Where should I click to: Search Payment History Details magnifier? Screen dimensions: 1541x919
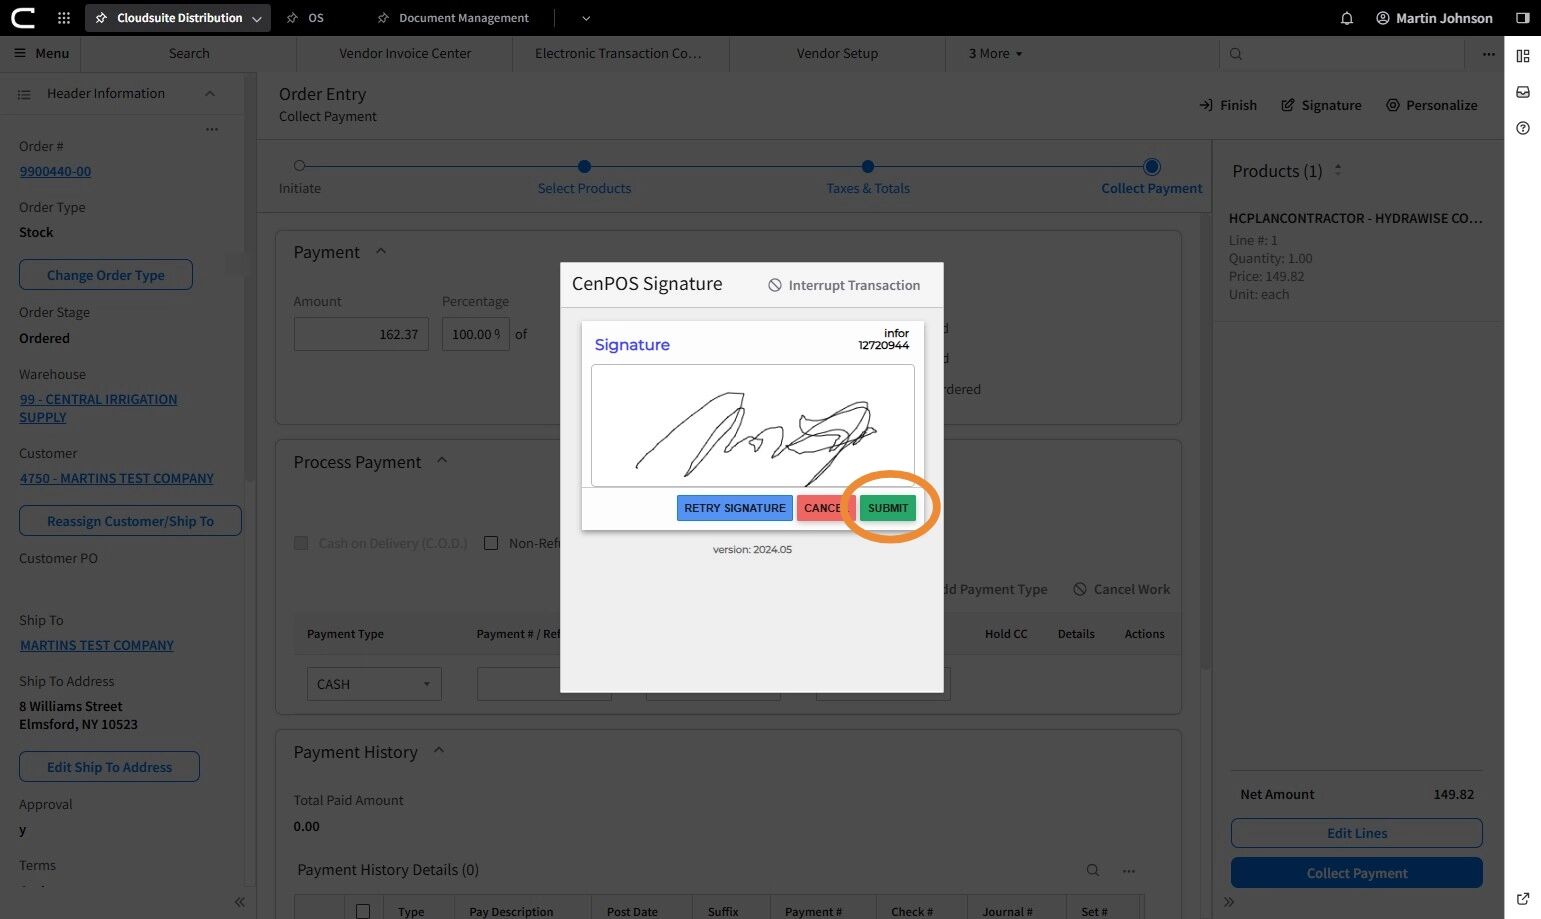pyautogui.click(x=1092, y=870)
